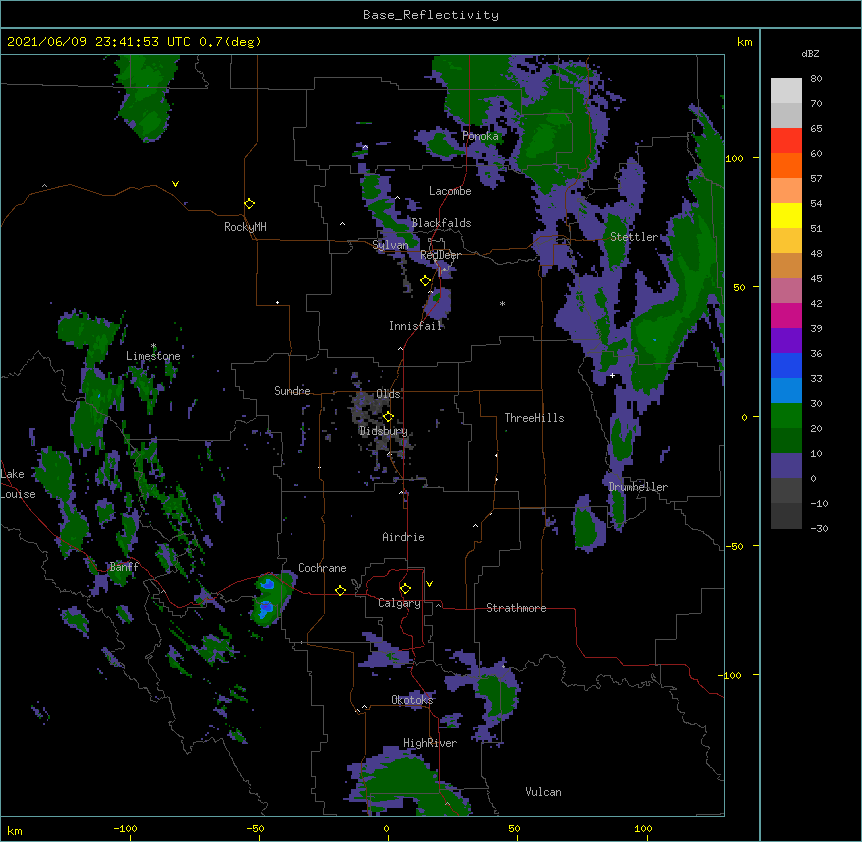Viewport: 862px width, 842px height.
Task: Click the Okotoks city label
Action: [x=412, y=700]
